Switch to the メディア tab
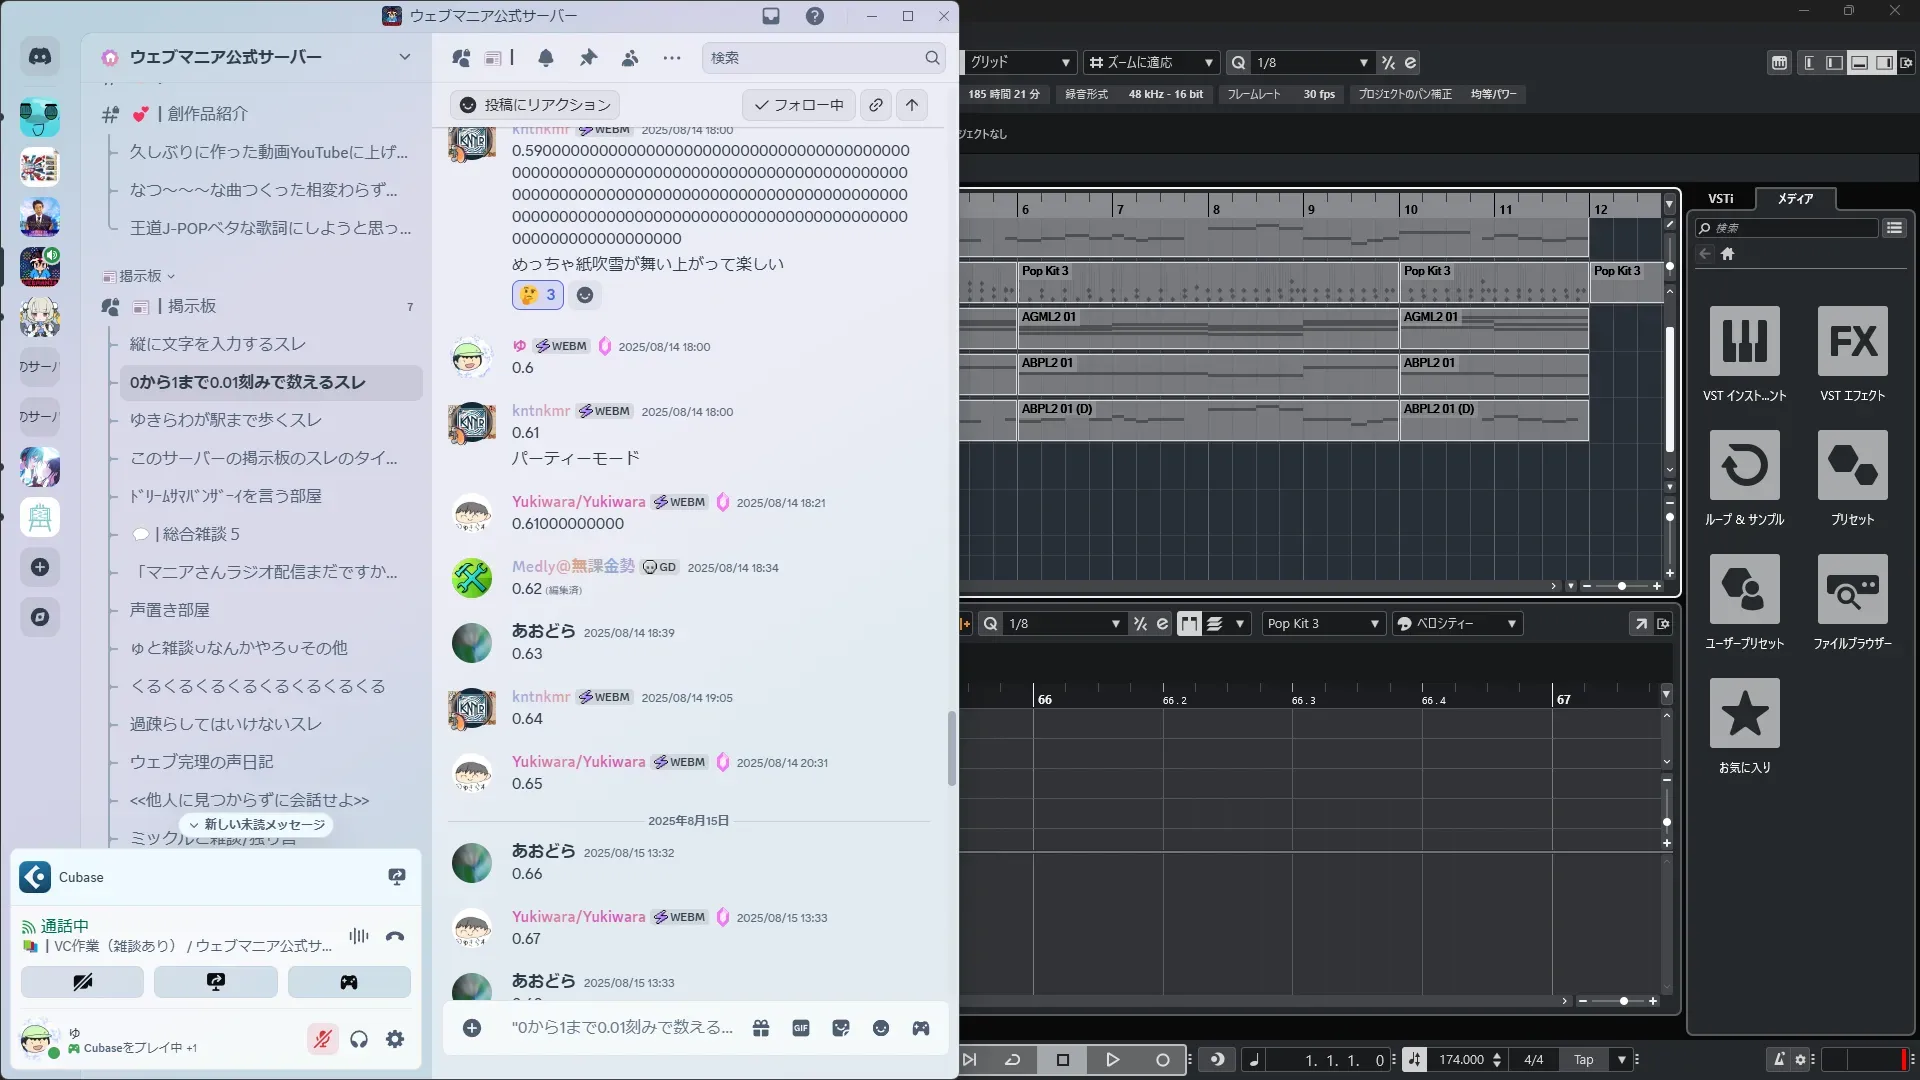The width and height of the screenshot is (1920, 1080). click(x=1795, y=198)
